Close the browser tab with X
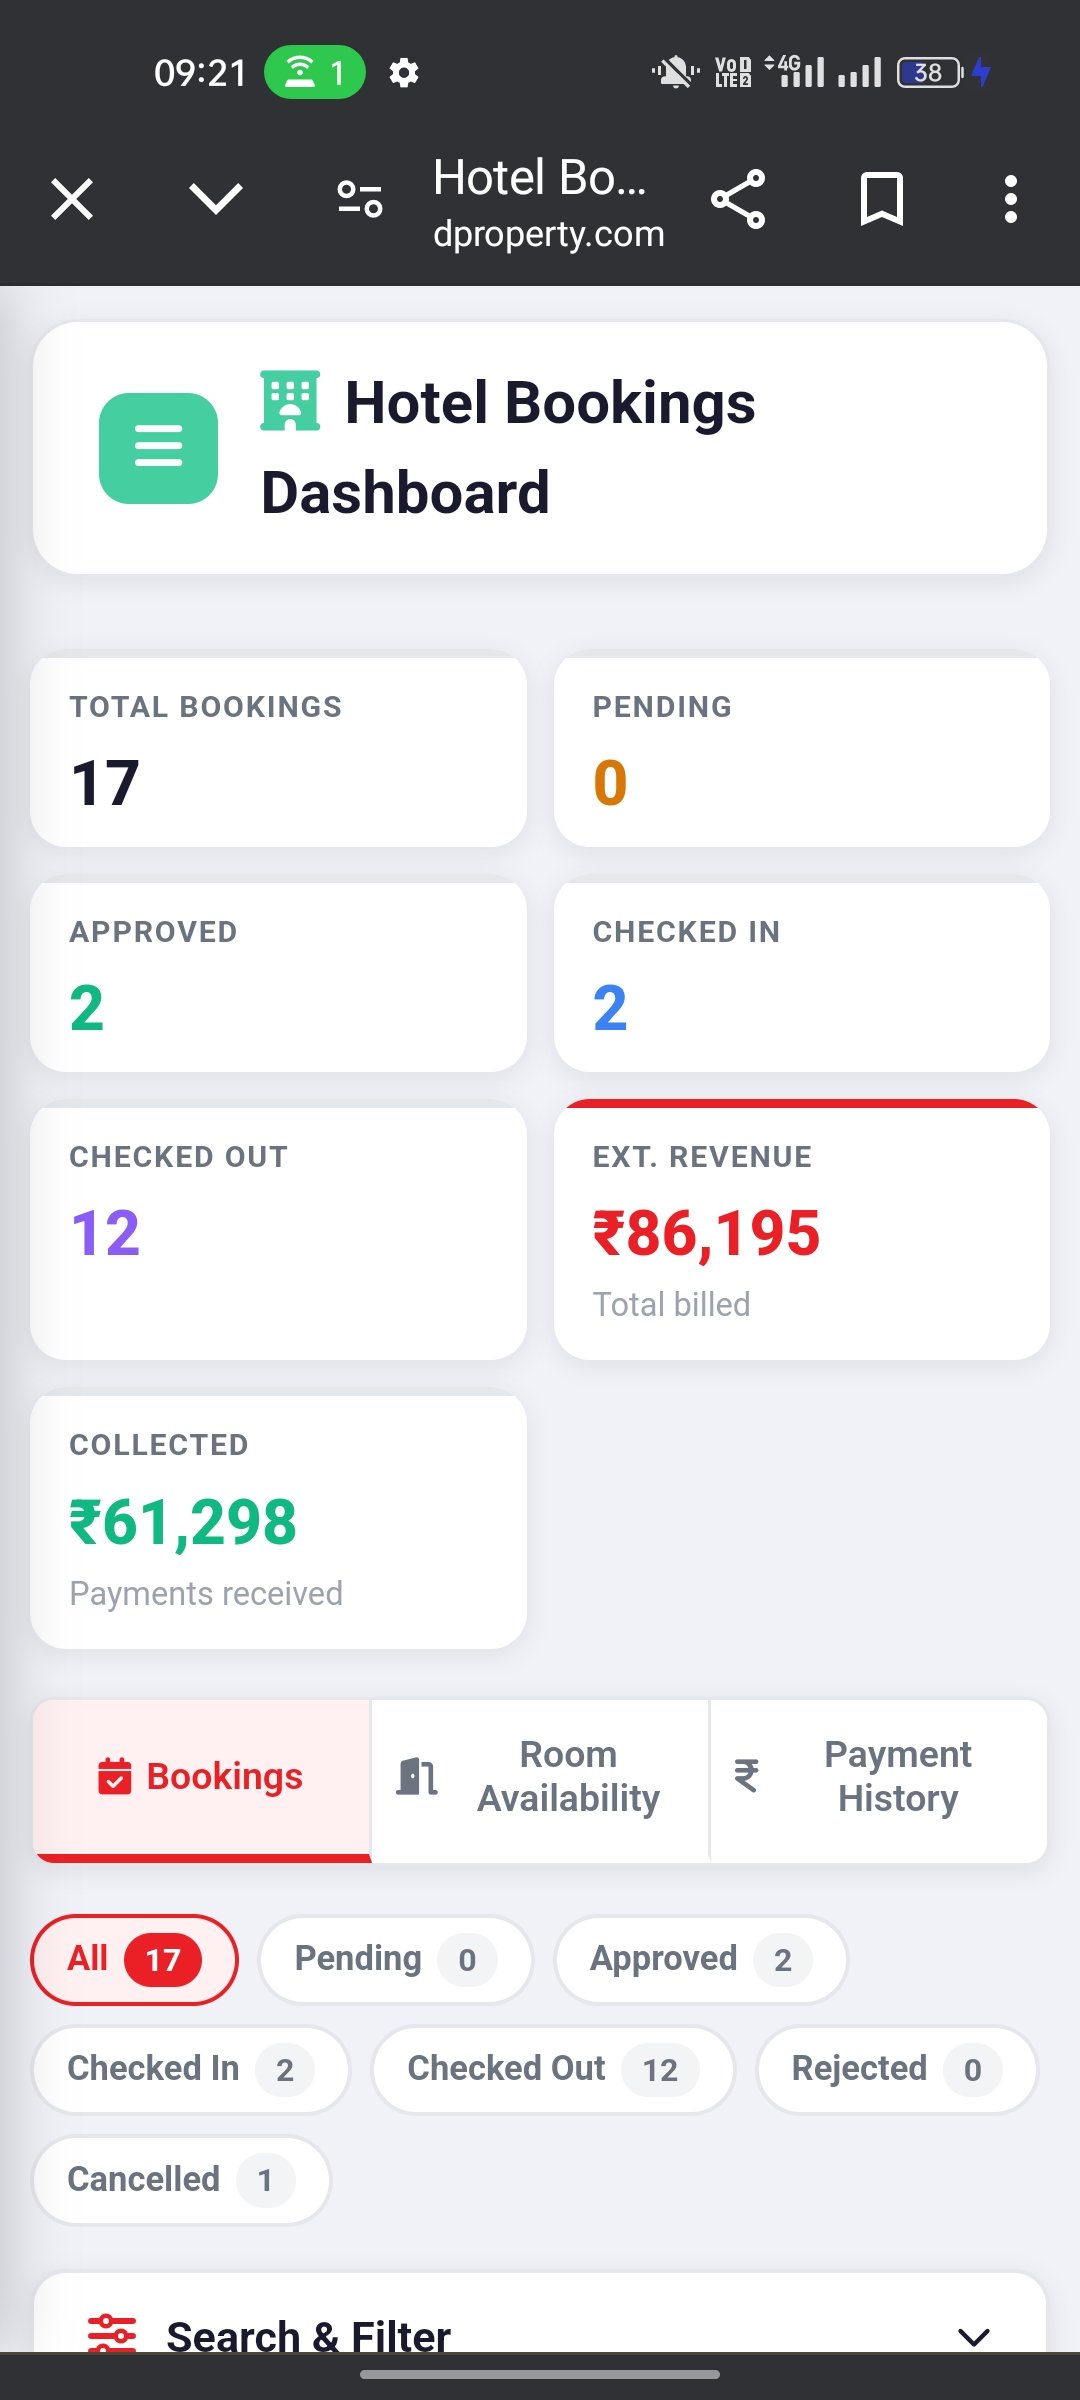Image resolution: width=1080 pixels, height=2400 pixels. [x=72, y=199]
